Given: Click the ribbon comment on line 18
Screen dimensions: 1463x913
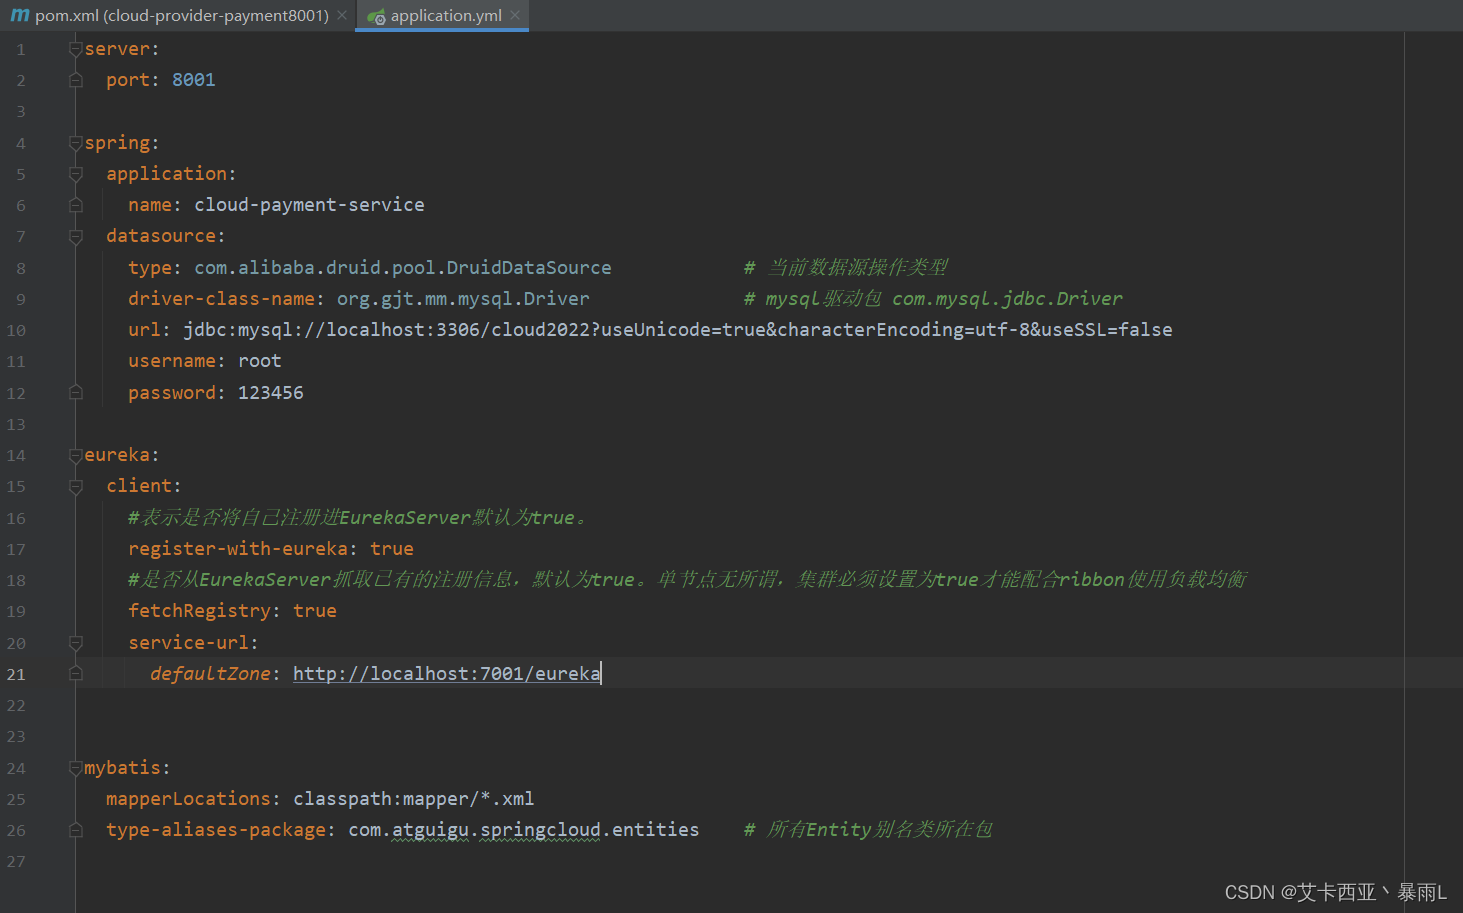Looking at the screenshot, I should (x=687, y=579).
